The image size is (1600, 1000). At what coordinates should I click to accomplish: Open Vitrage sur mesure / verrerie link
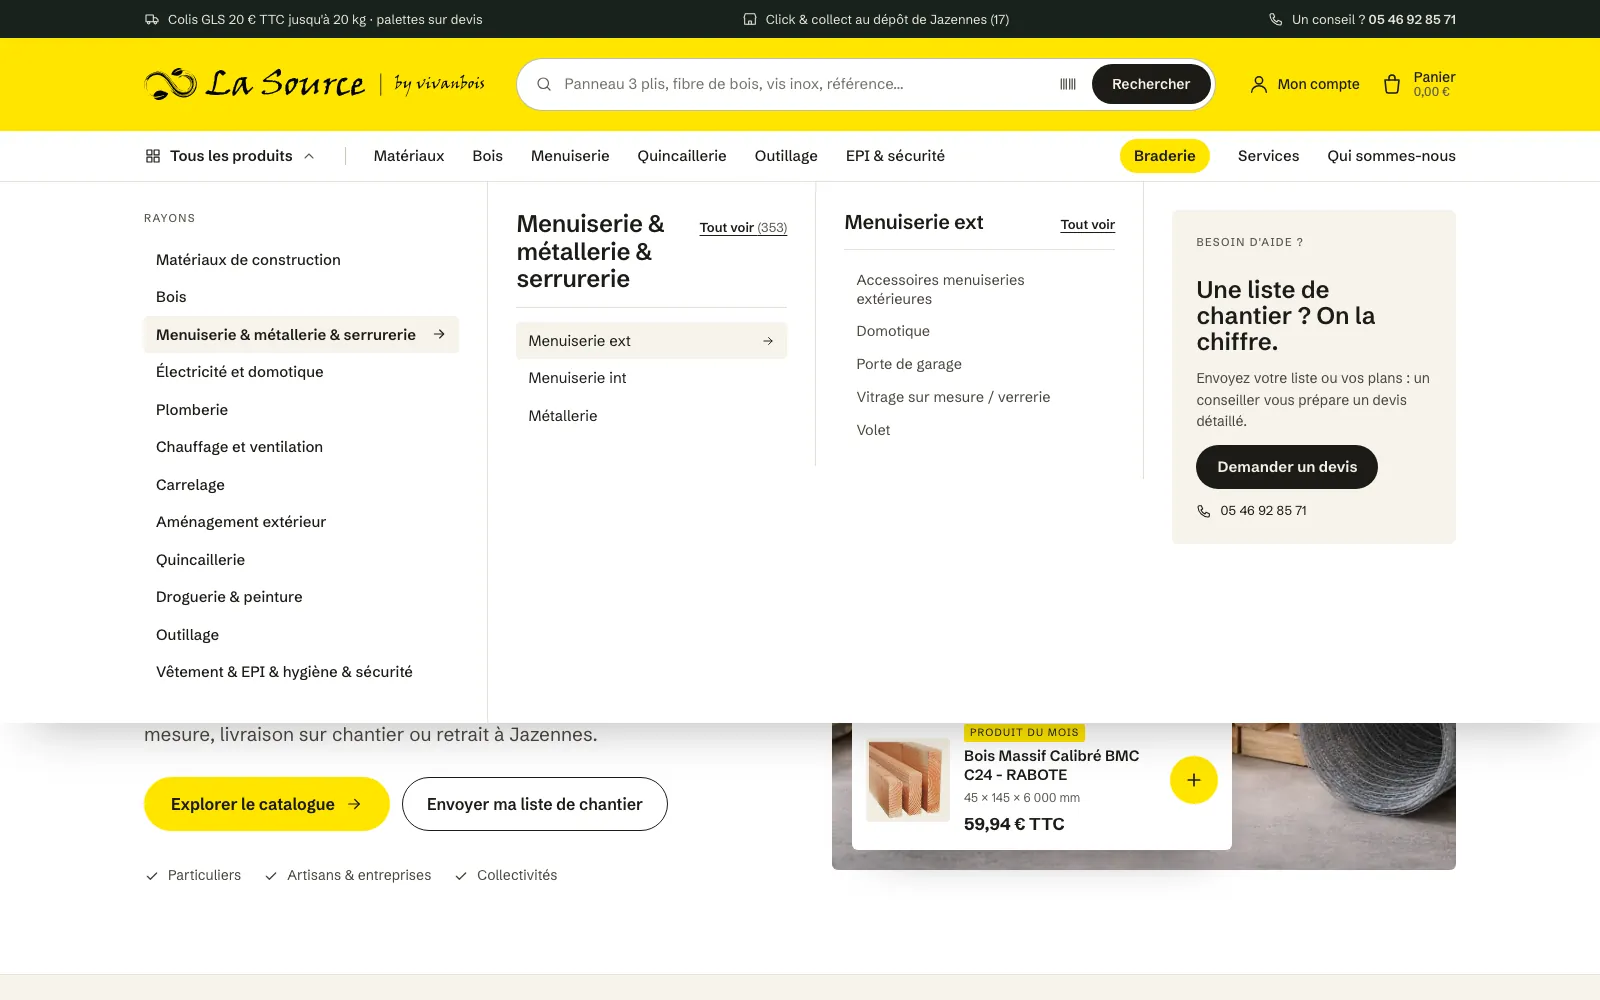coord(953,397)
